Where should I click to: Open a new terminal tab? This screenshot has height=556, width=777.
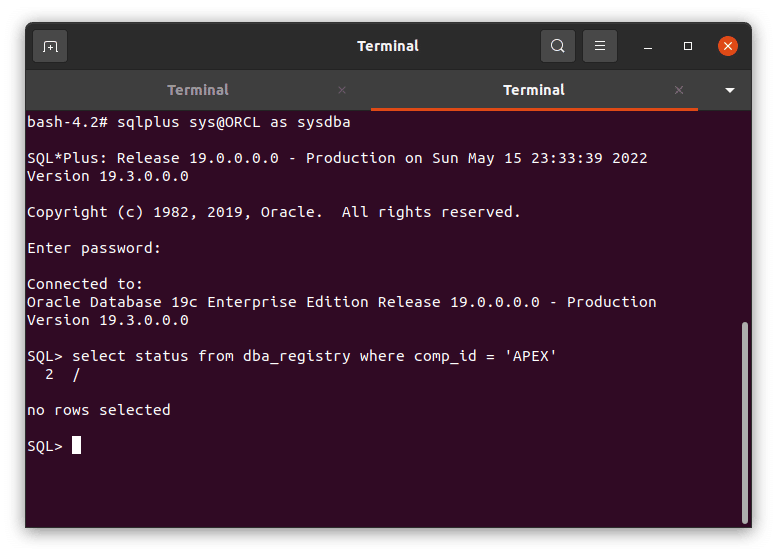[x=50, y=46]
